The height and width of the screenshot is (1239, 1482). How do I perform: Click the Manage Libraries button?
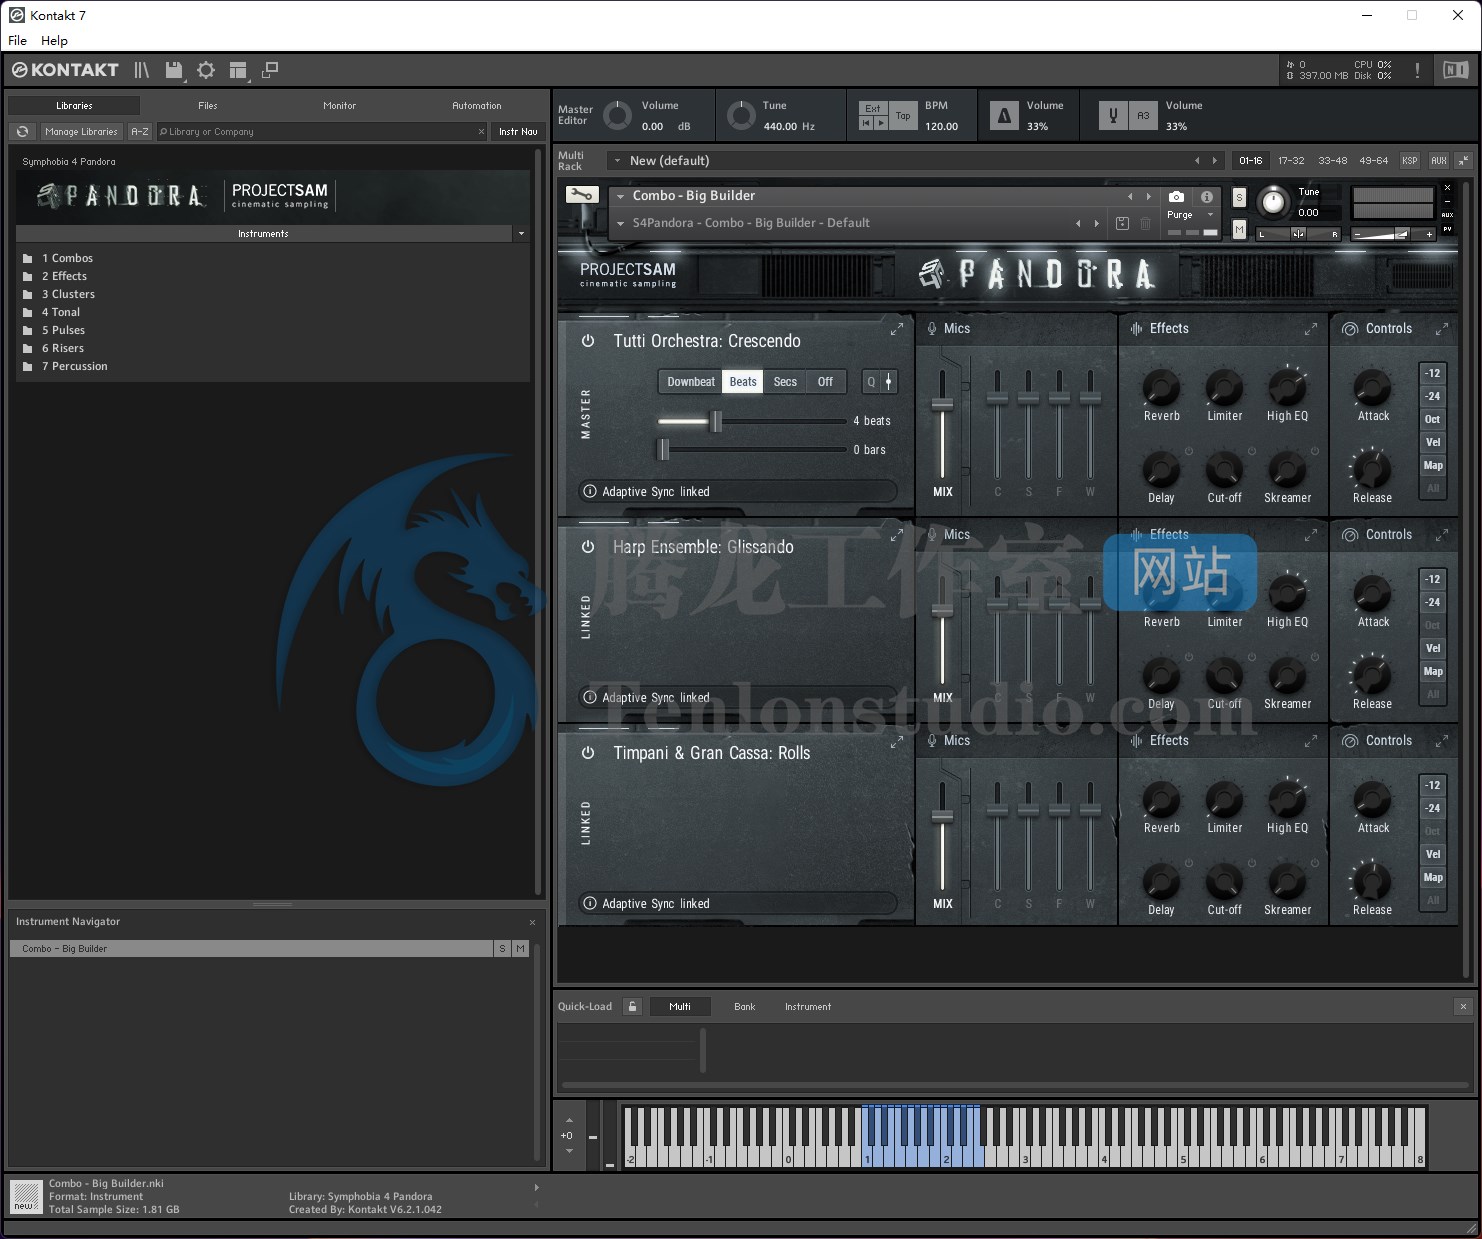(81, 131)
